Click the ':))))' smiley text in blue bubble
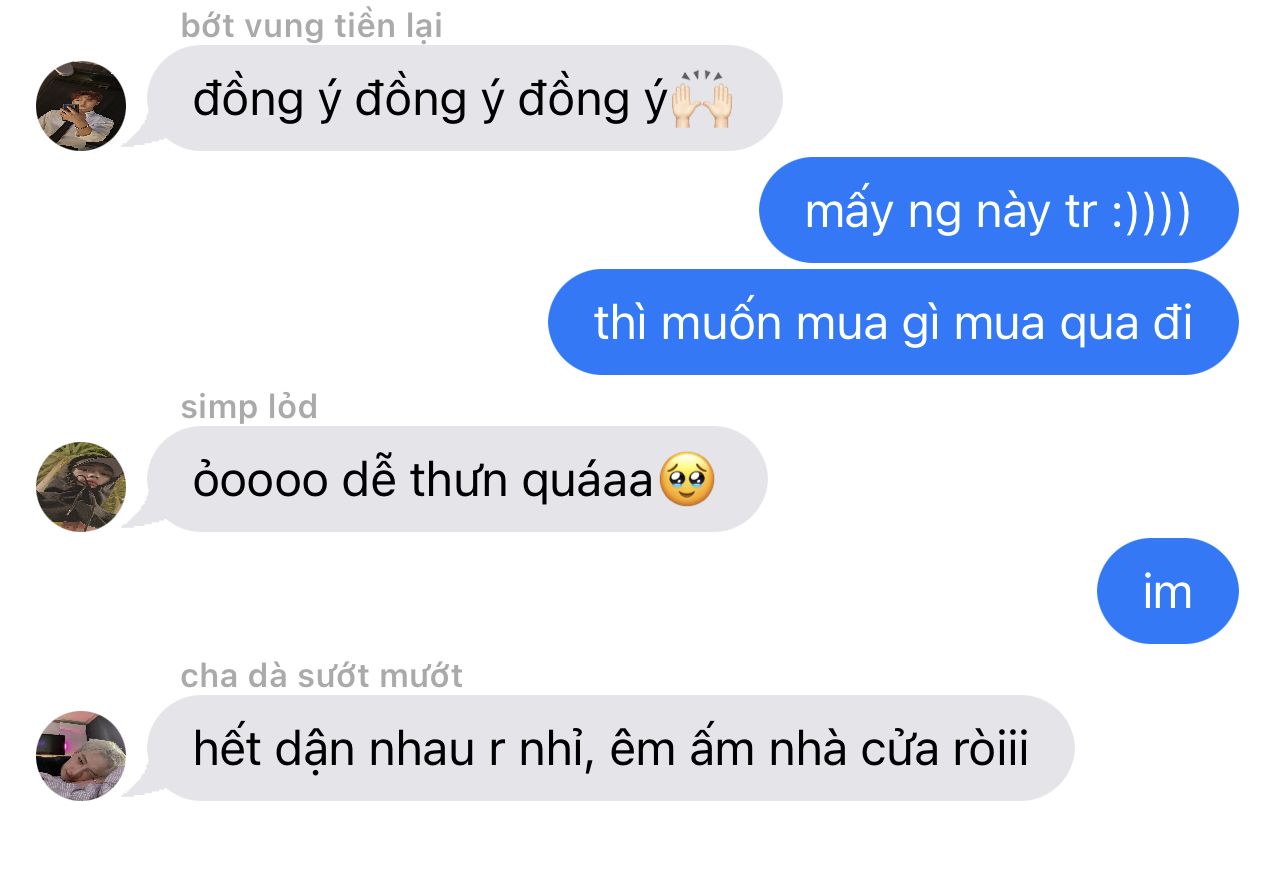Image resolution: width=1284 pixels, height=878 pixels. (x=1150, y=212)
